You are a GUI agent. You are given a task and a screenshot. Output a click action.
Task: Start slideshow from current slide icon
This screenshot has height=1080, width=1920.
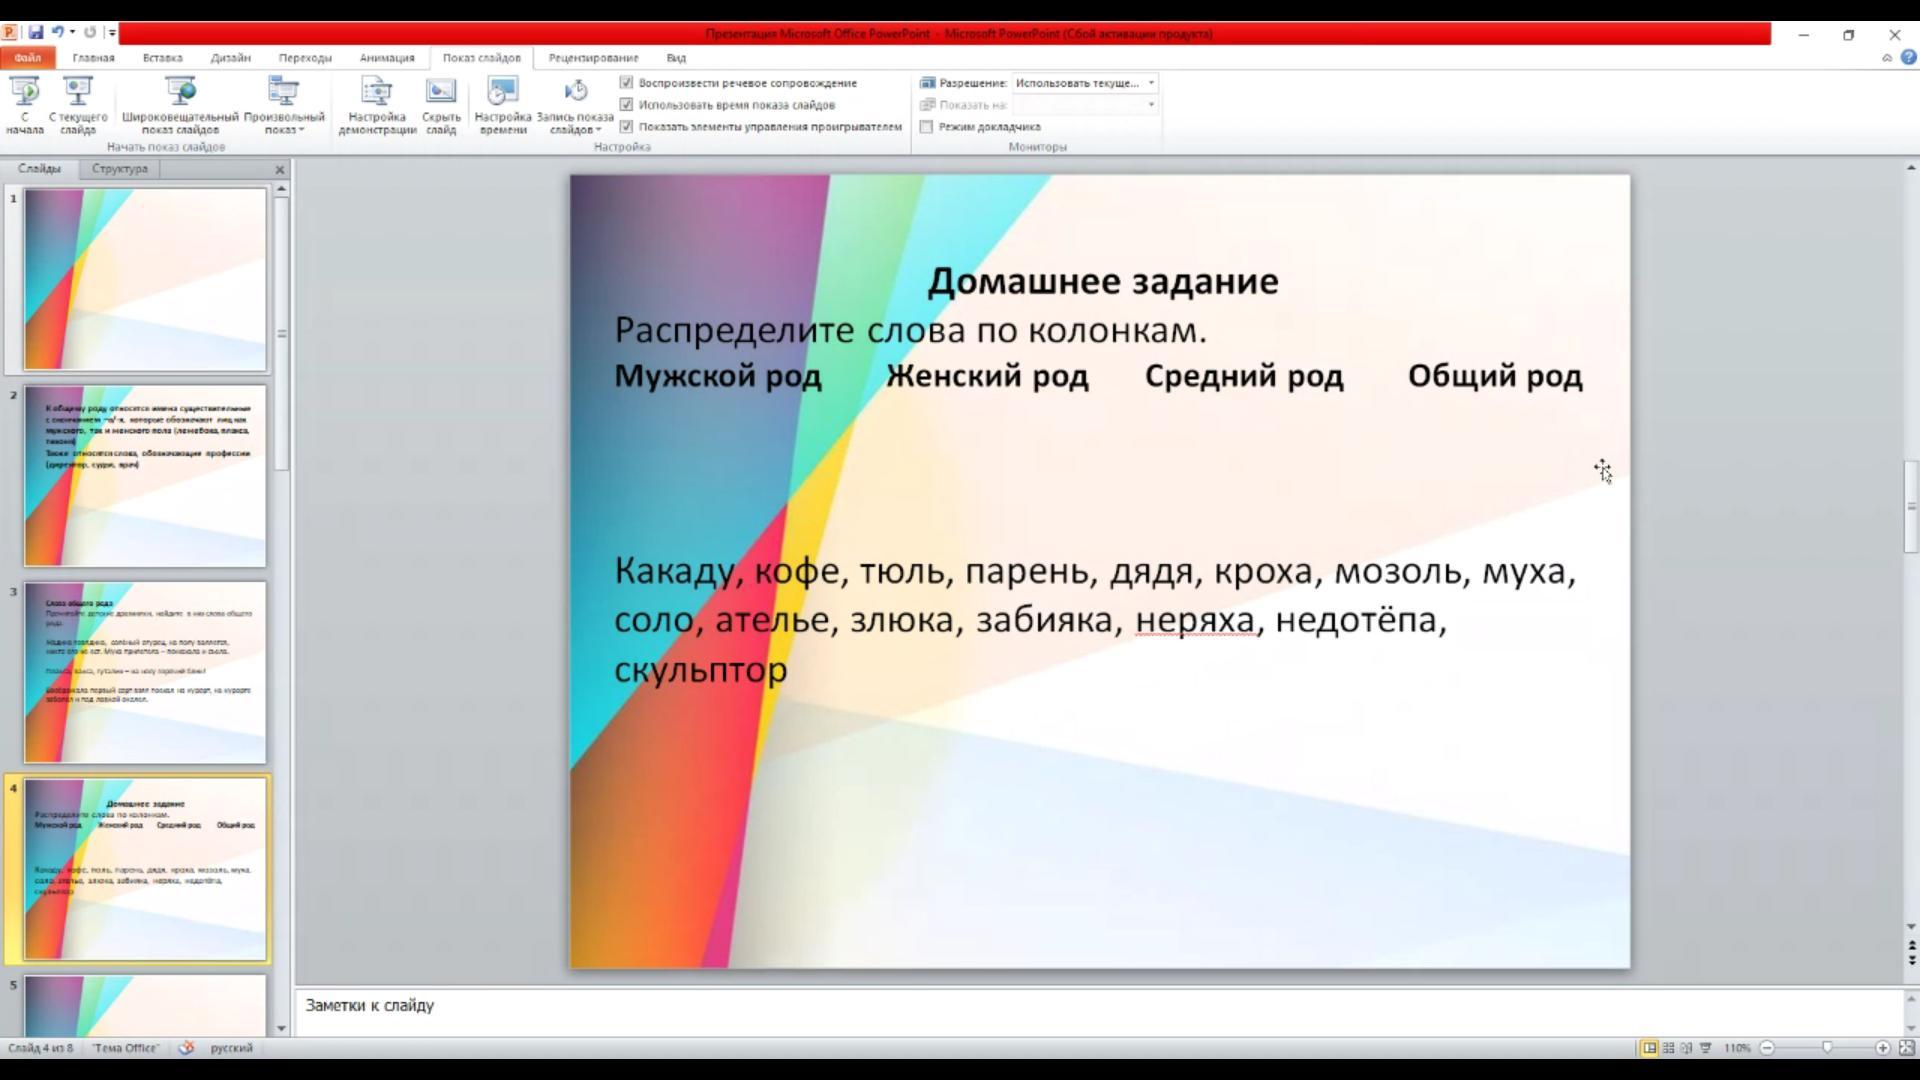coord(77,93)
